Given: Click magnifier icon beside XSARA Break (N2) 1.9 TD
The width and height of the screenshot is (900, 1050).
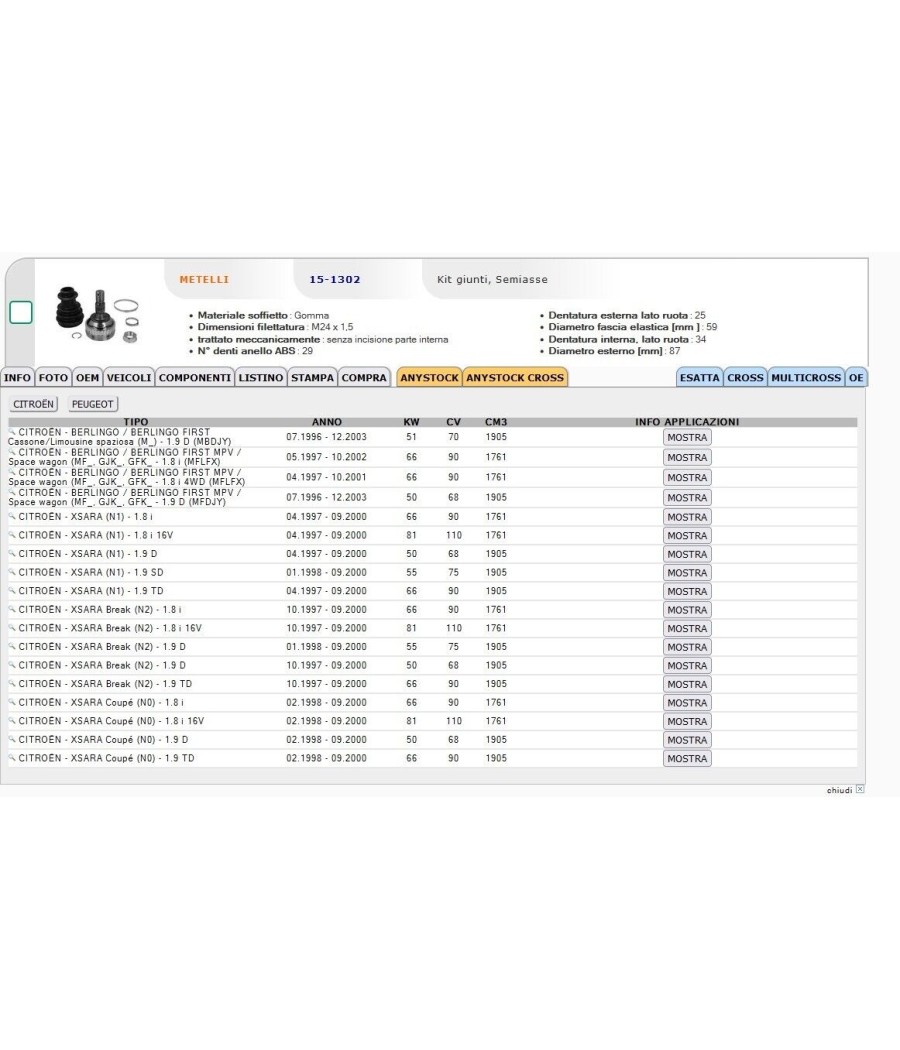Looking at the screenshot, I should pos(12,683).
